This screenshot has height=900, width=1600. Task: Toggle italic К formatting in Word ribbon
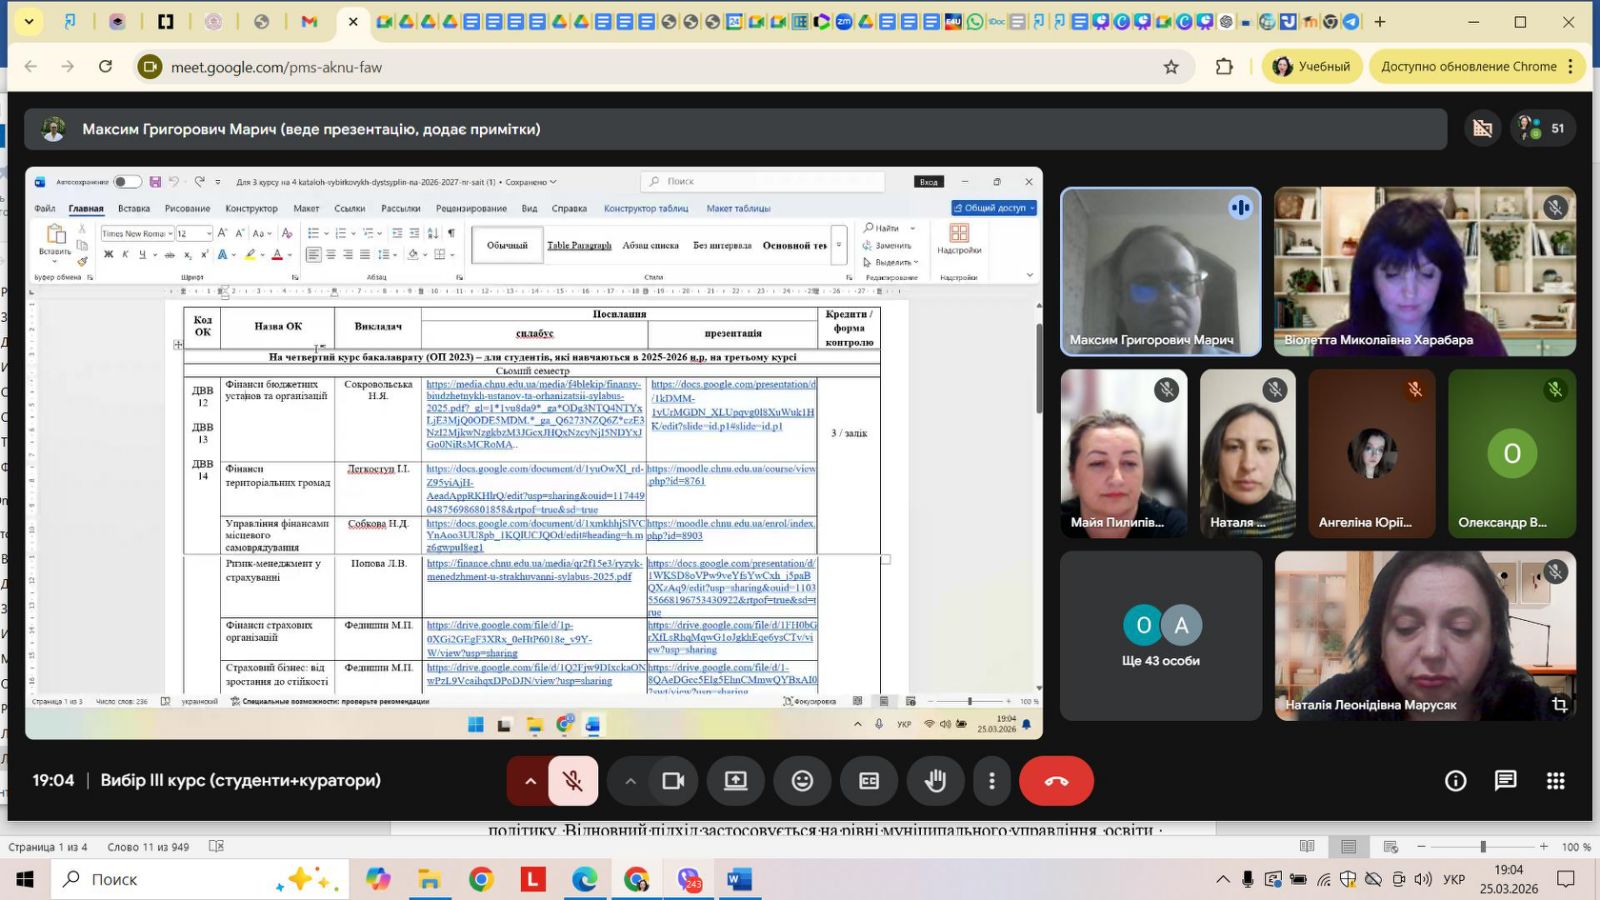125,255
